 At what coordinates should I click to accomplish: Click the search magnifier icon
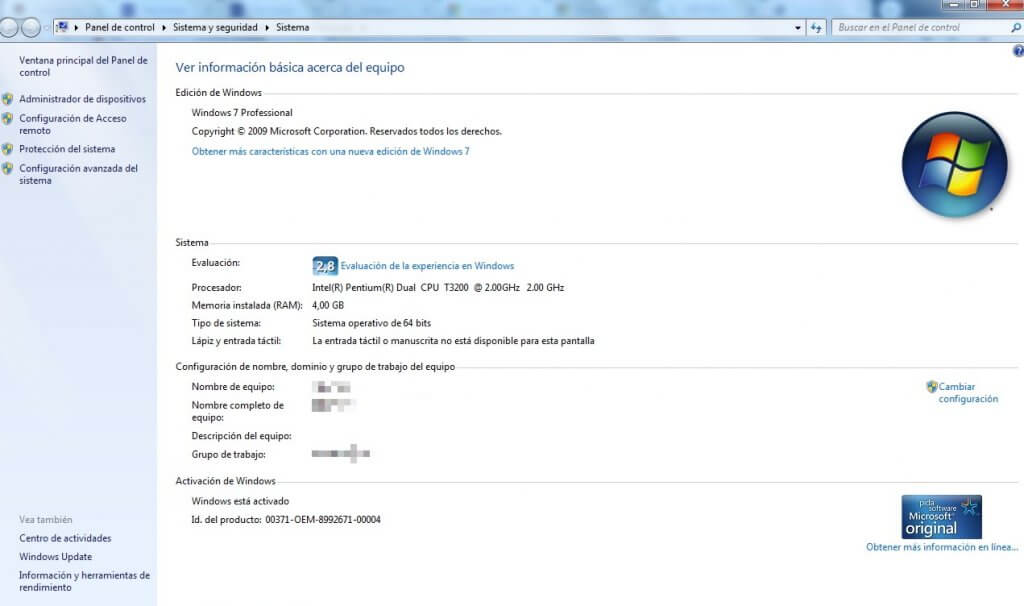pos(1016,27)
